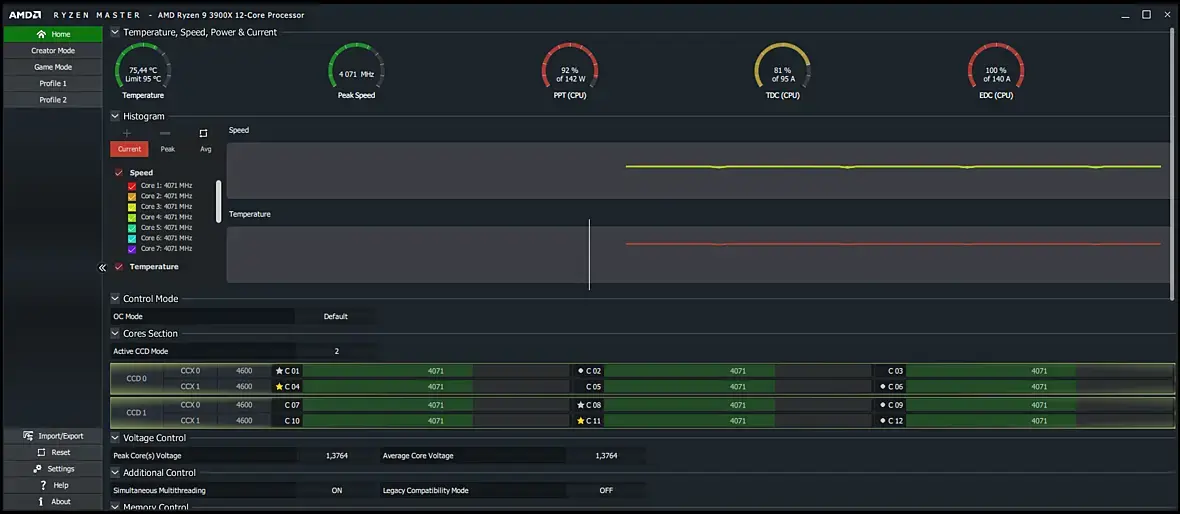
Task: Open the Game Mode profile
Action: point(53,67)
